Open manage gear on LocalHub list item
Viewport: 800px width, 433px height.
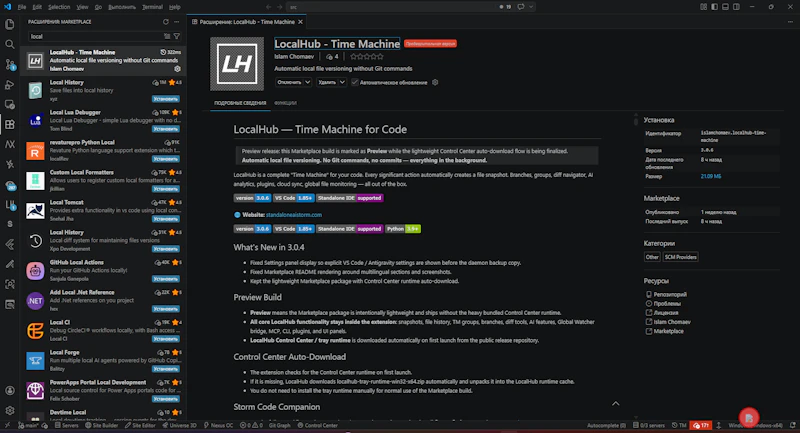[177, 69]
